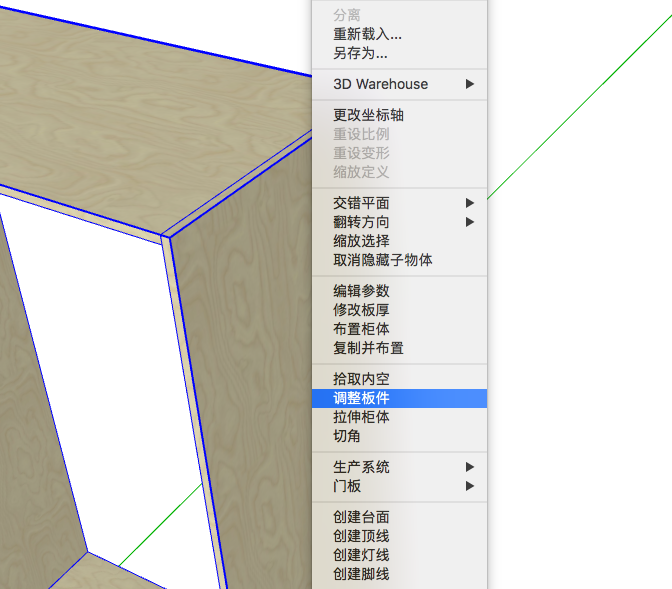The image size is (672, 589).
Task: Choose 拉伸柜体 to stretch the cabinet
Action: [x=361, y=417]
